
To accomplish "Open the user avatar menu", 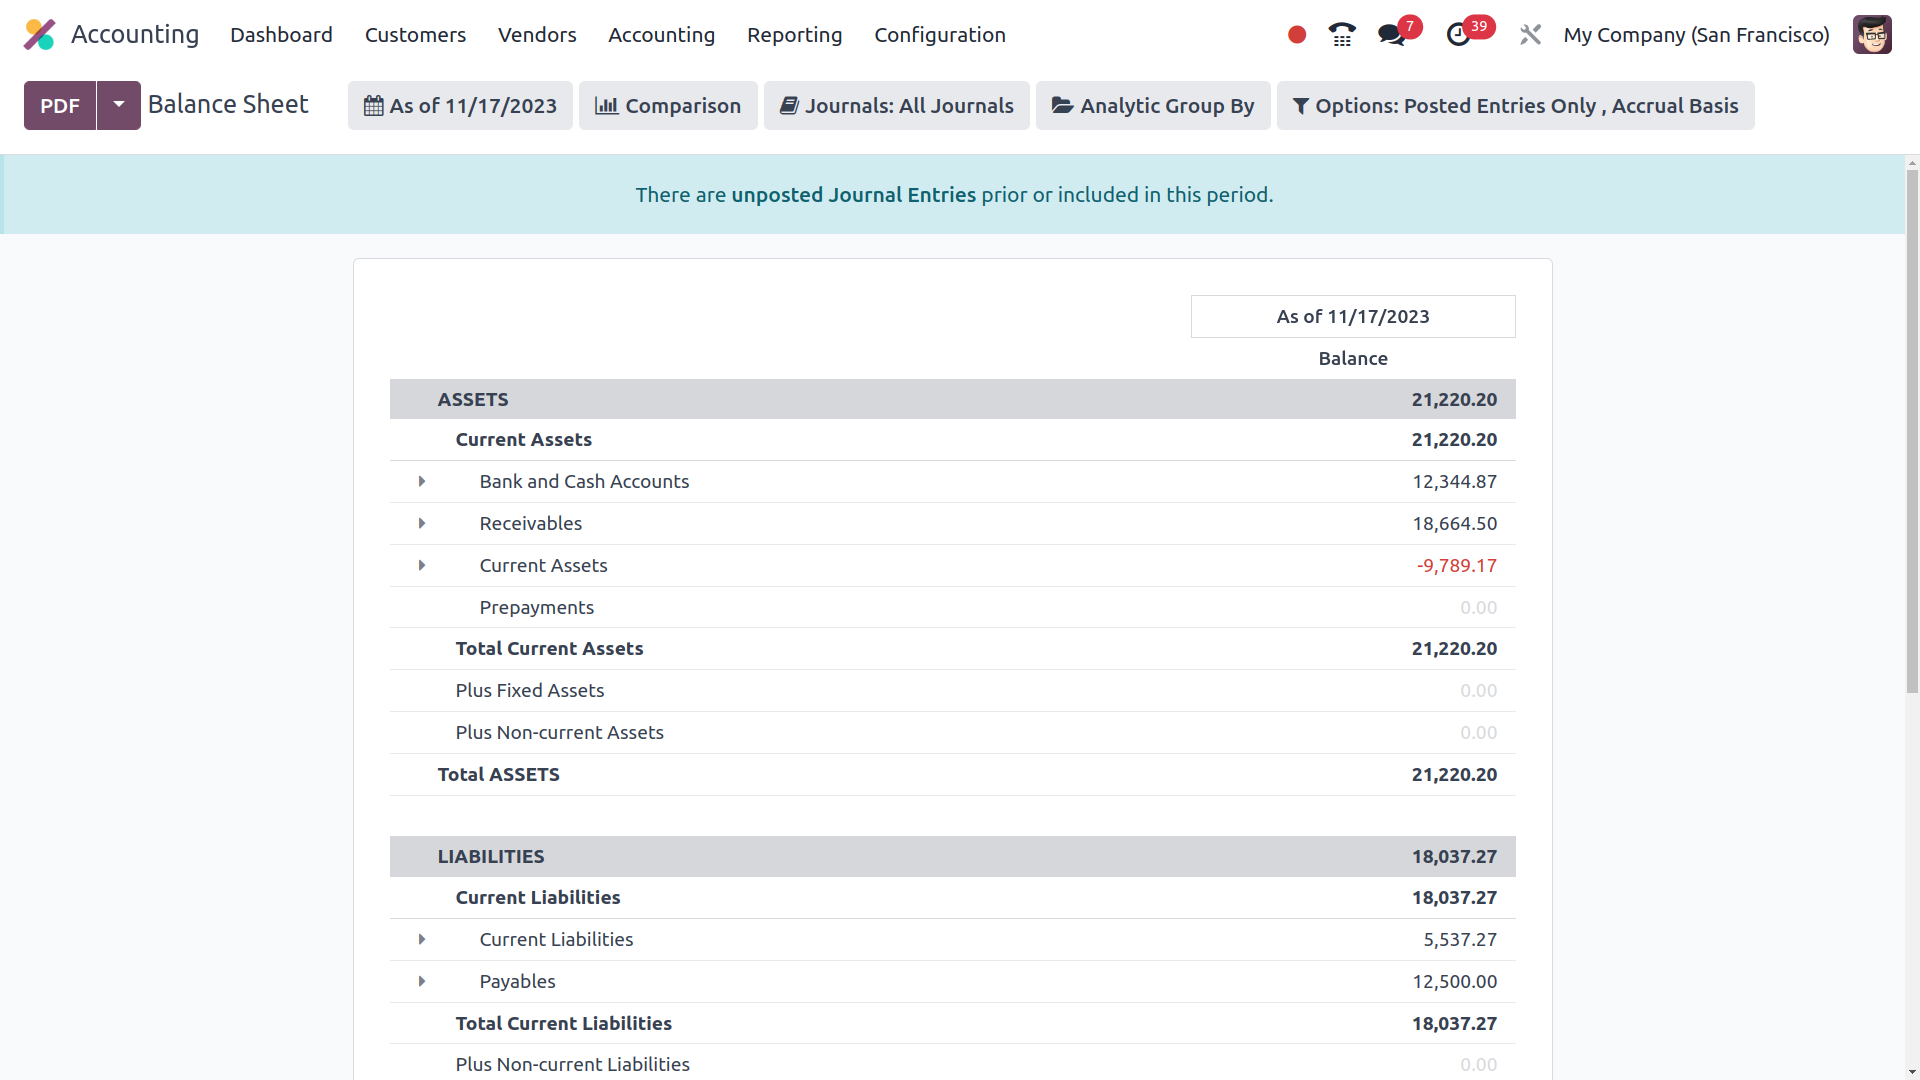I will [x=1872, y=34].
